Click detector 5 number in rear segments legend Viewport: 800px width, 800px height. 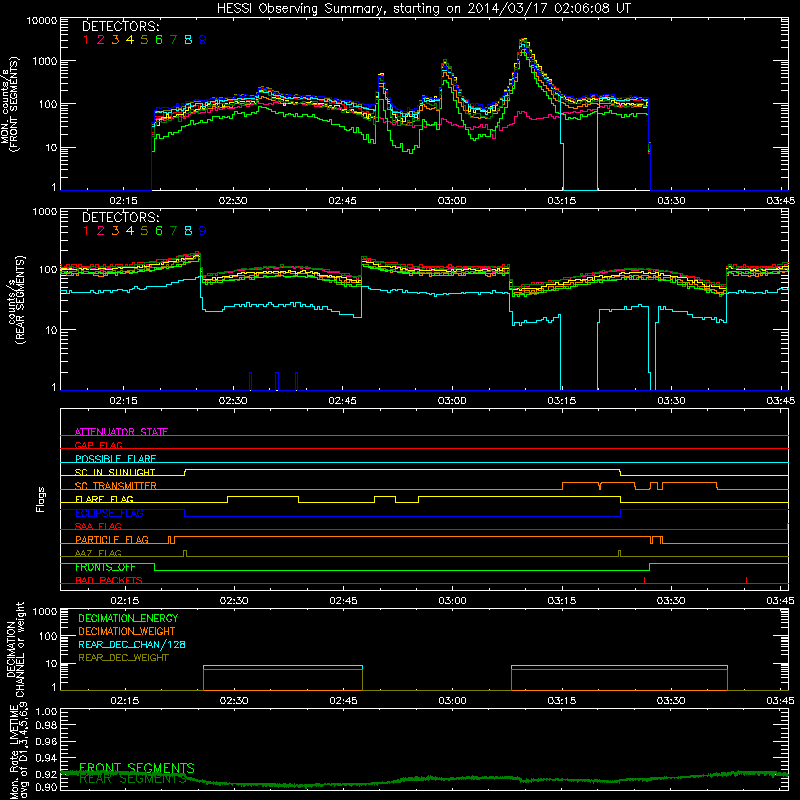144,231
